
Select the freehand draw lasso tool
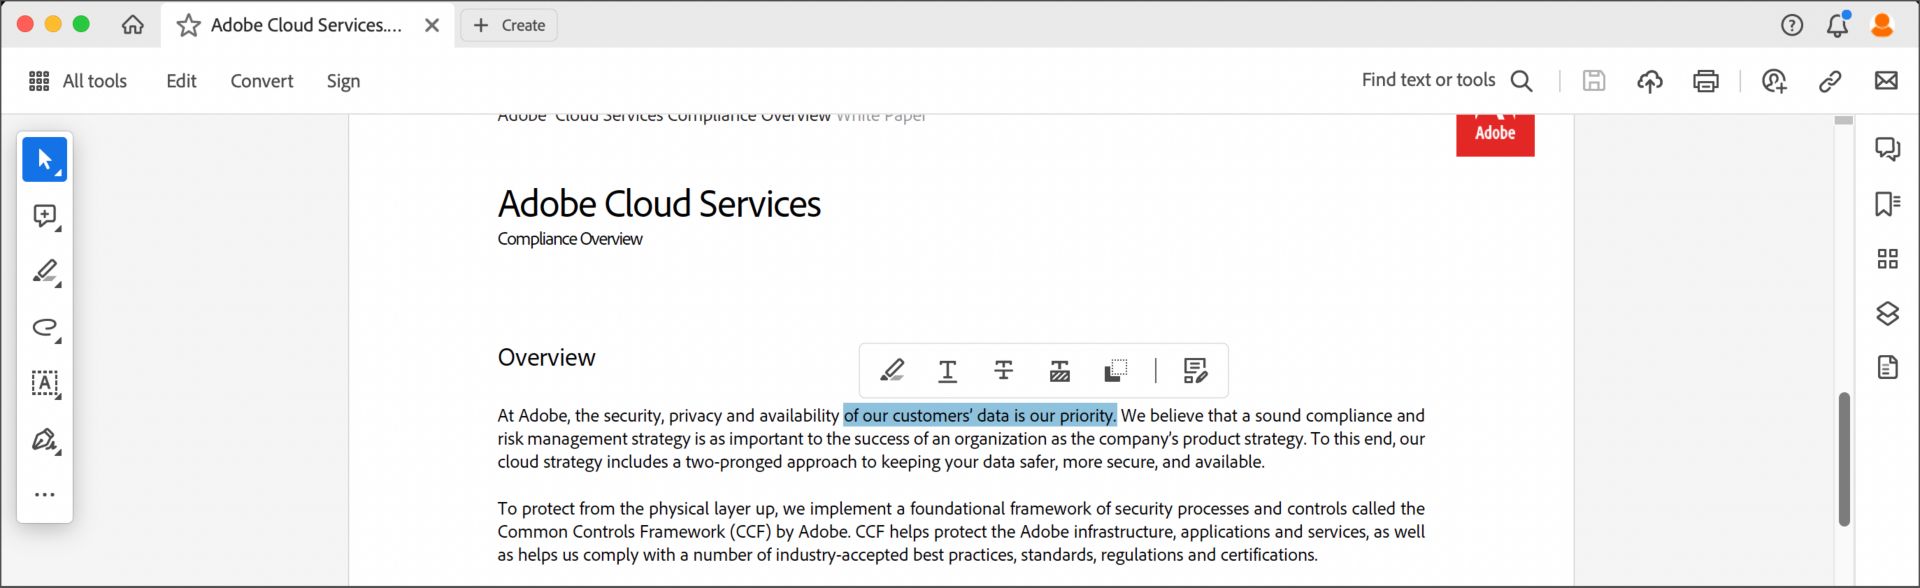(x=44, y=328)
